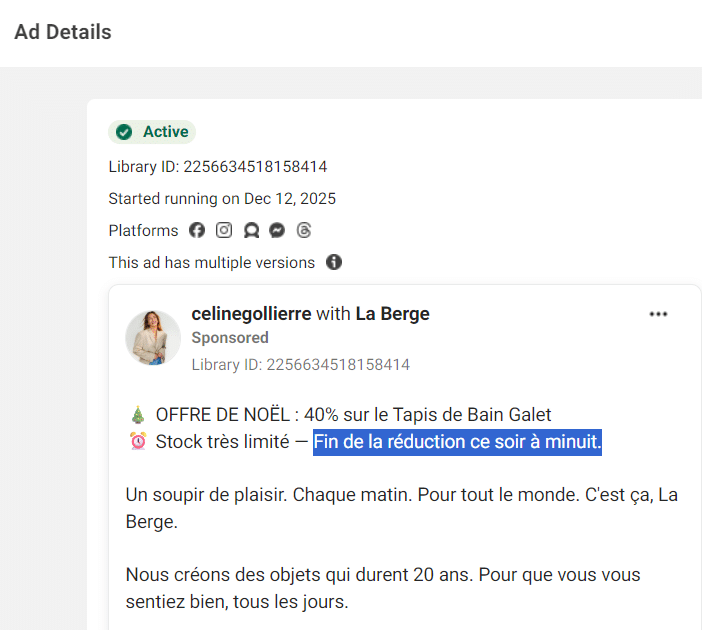Click highlighted Fin de la réduction text
The image size is (702, 630).
457,442
